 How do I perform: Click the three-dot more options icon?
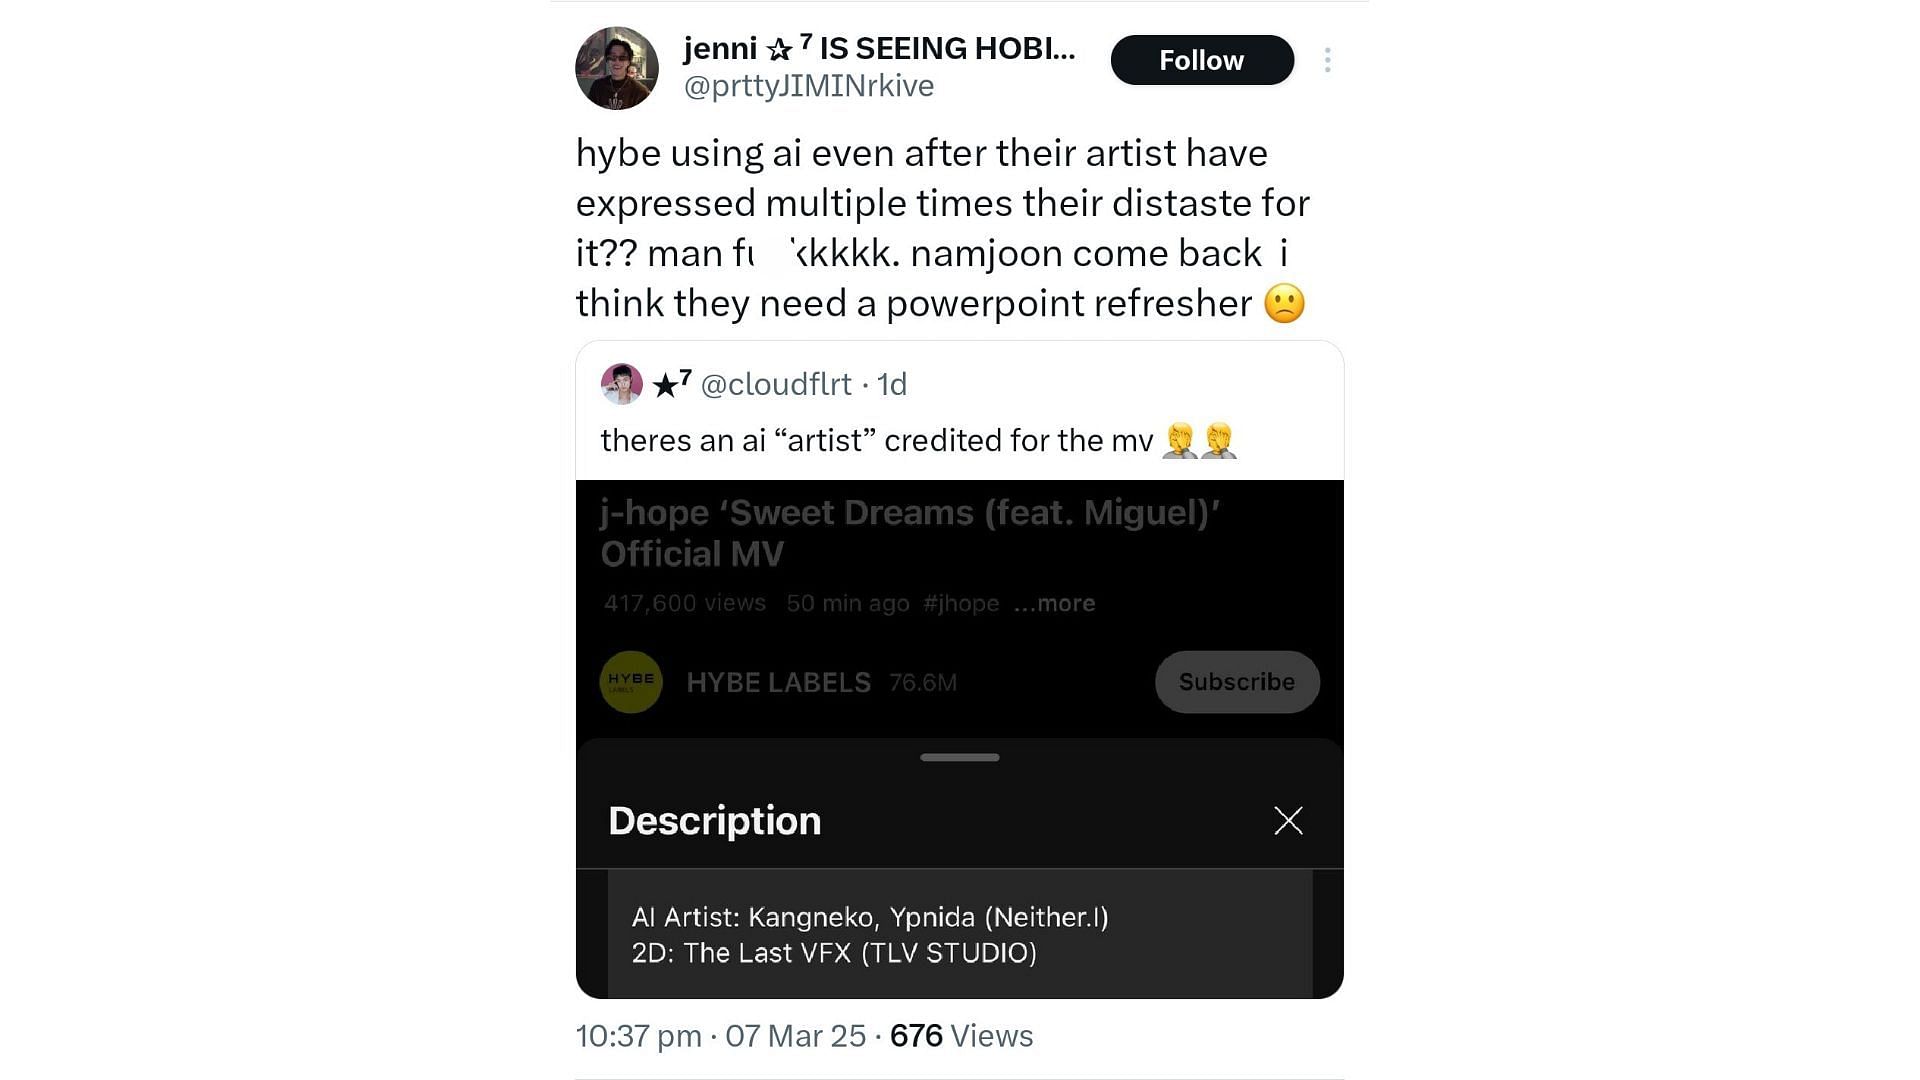click(x=1331, y=58)
